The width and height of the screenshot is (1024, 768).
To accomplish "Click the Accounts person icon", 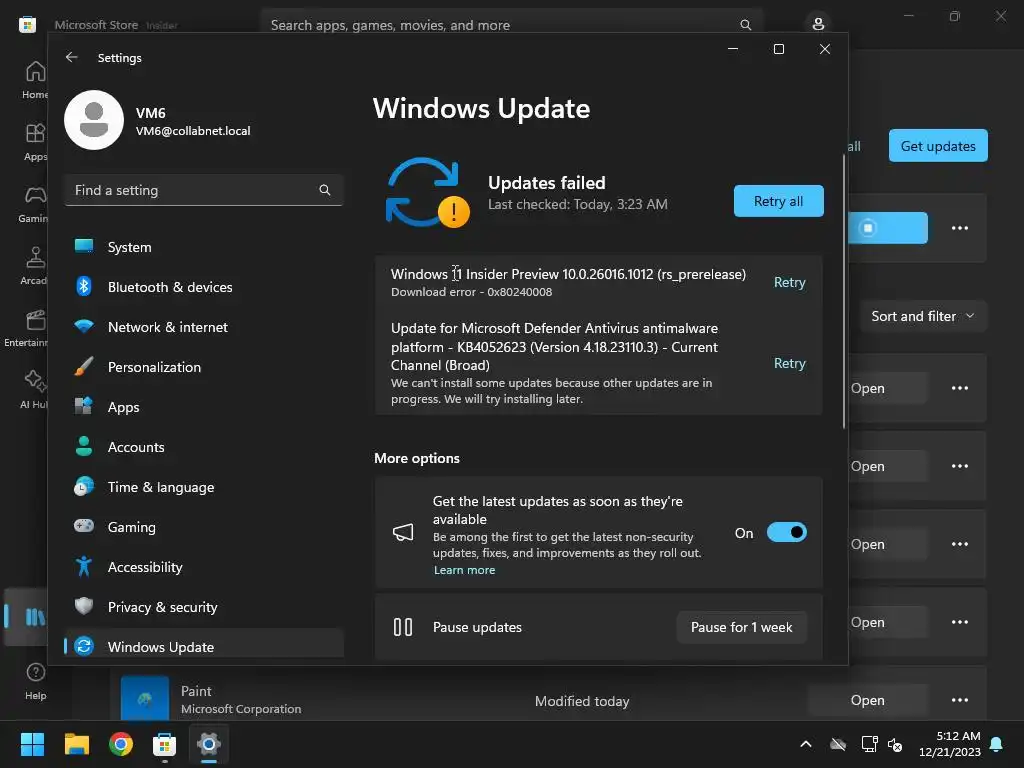I will (x=84, y=446).
